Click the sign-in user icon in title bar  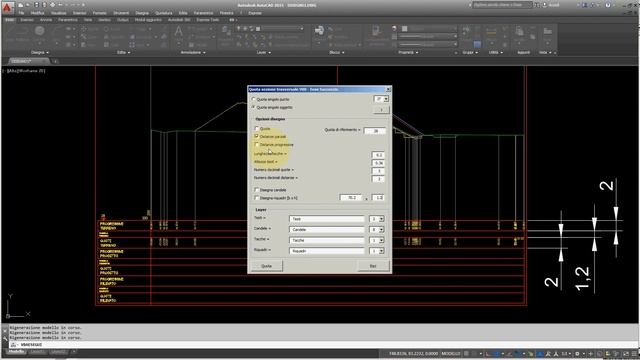[544, 5]
